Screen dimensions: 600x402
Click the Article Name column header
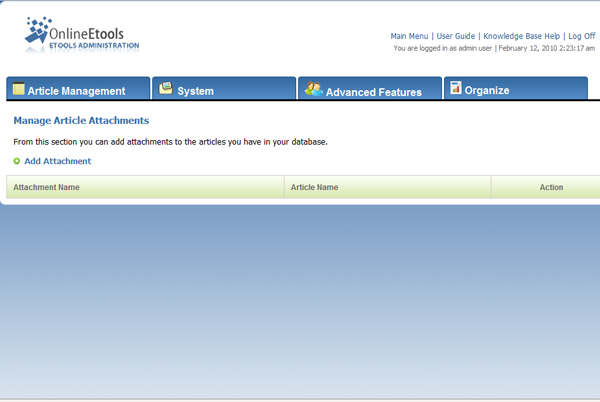[314, 187]
